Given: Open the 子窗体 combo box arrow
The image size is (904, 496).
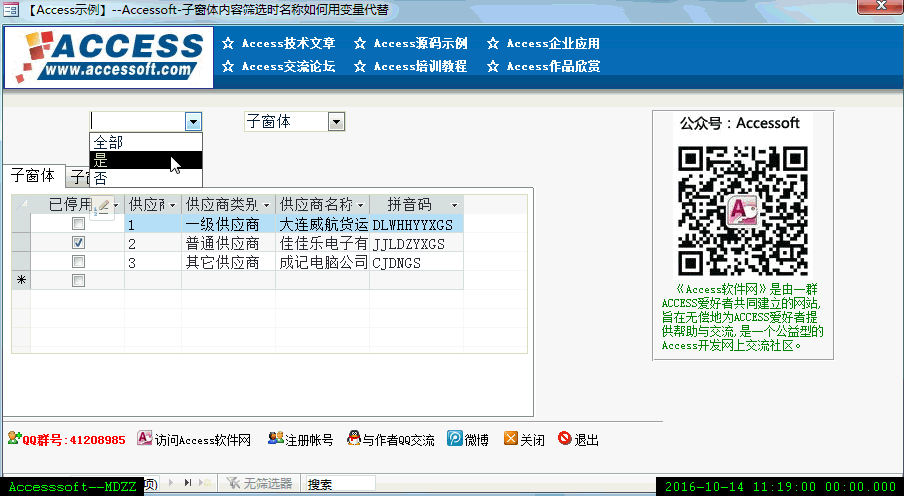Looking at the screenshot, I should pyautogui.click(x=336, y=122).
